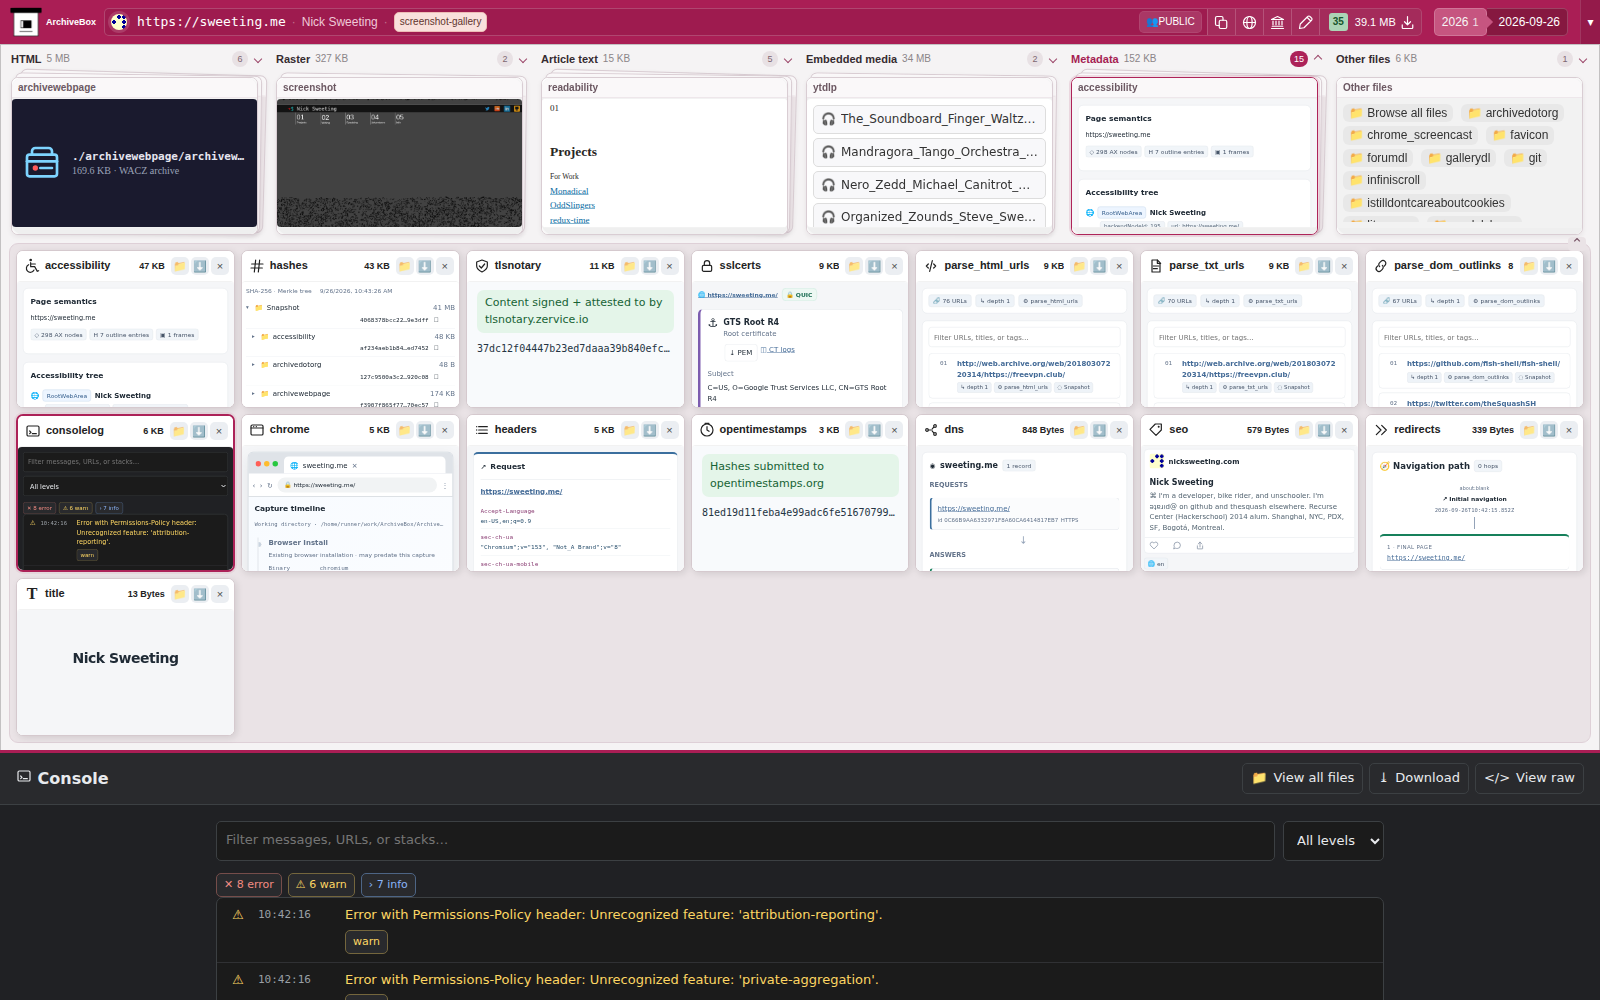Open The_Soundboard_Finger_Waltz audio item
1600x1000 pixels.
(929, 119)
